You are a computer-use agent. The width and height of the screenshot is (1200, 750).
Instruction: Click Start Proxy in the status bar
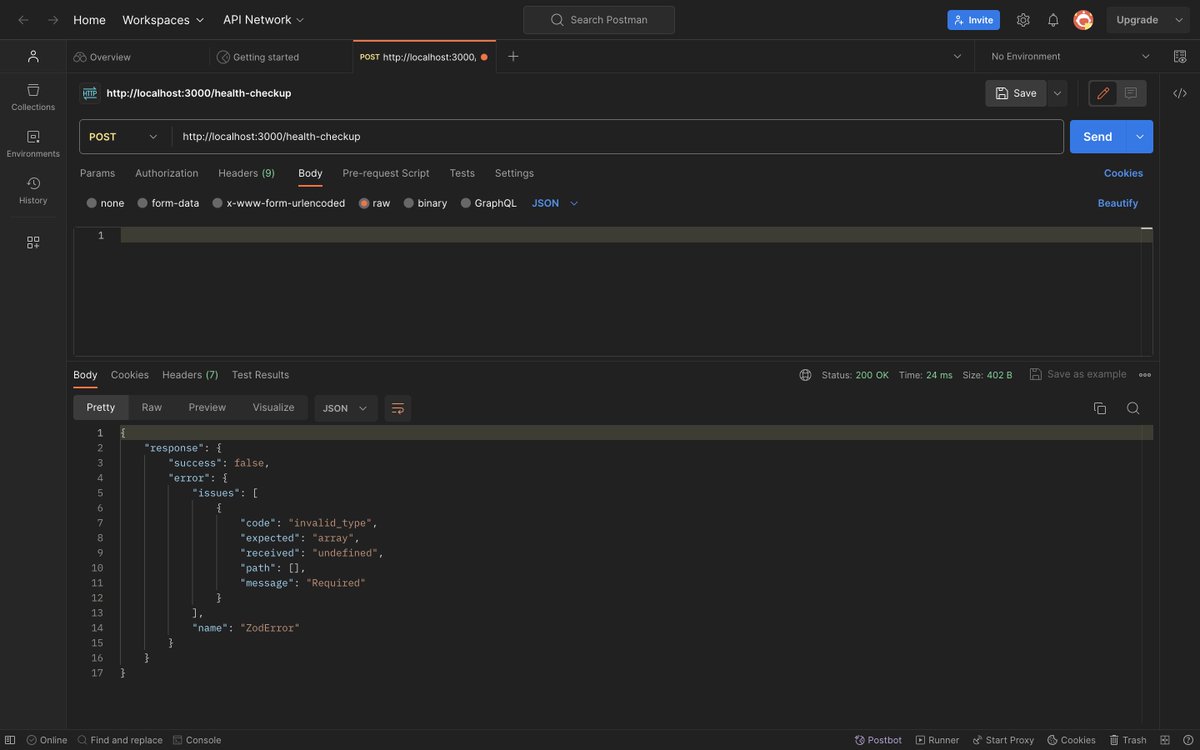click(x=1003, y=740)
